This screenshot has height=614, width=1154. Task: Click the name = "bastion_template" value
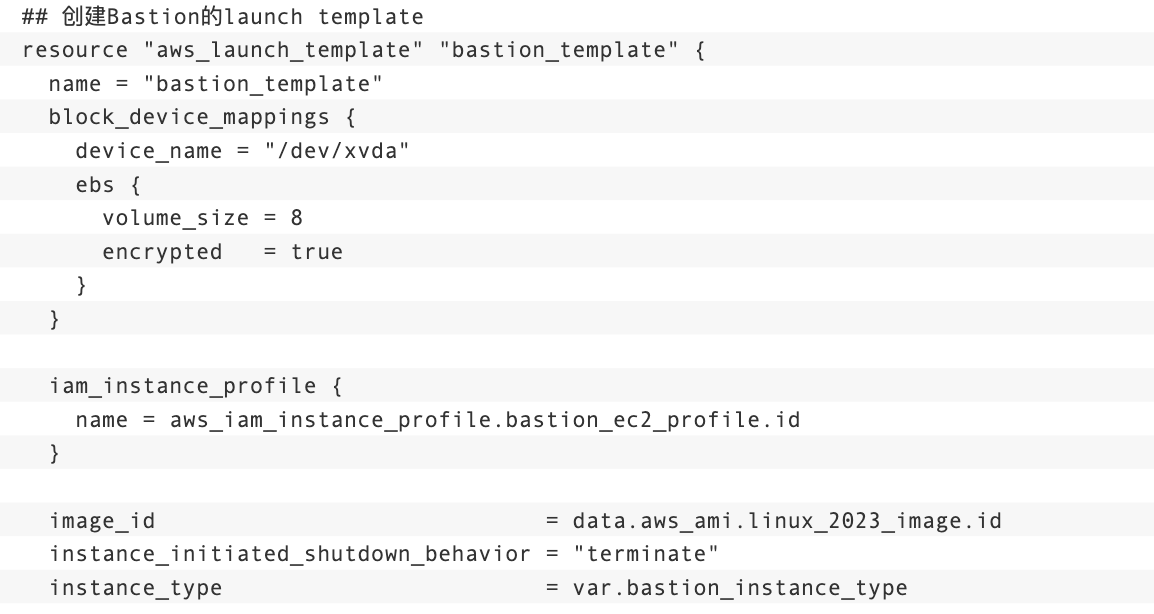(x=263, y=84)
